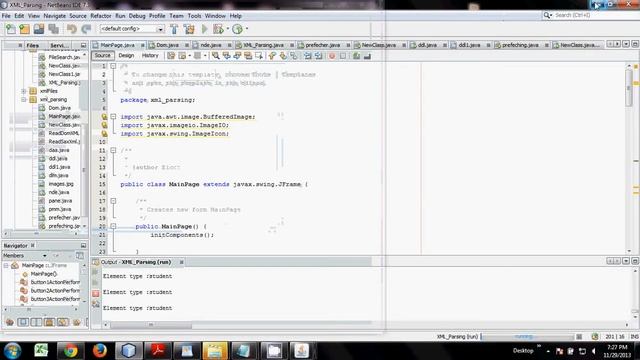Click the Debug Project icon
The width and height of the screenshot is (640, 360).
coord(218,29)
